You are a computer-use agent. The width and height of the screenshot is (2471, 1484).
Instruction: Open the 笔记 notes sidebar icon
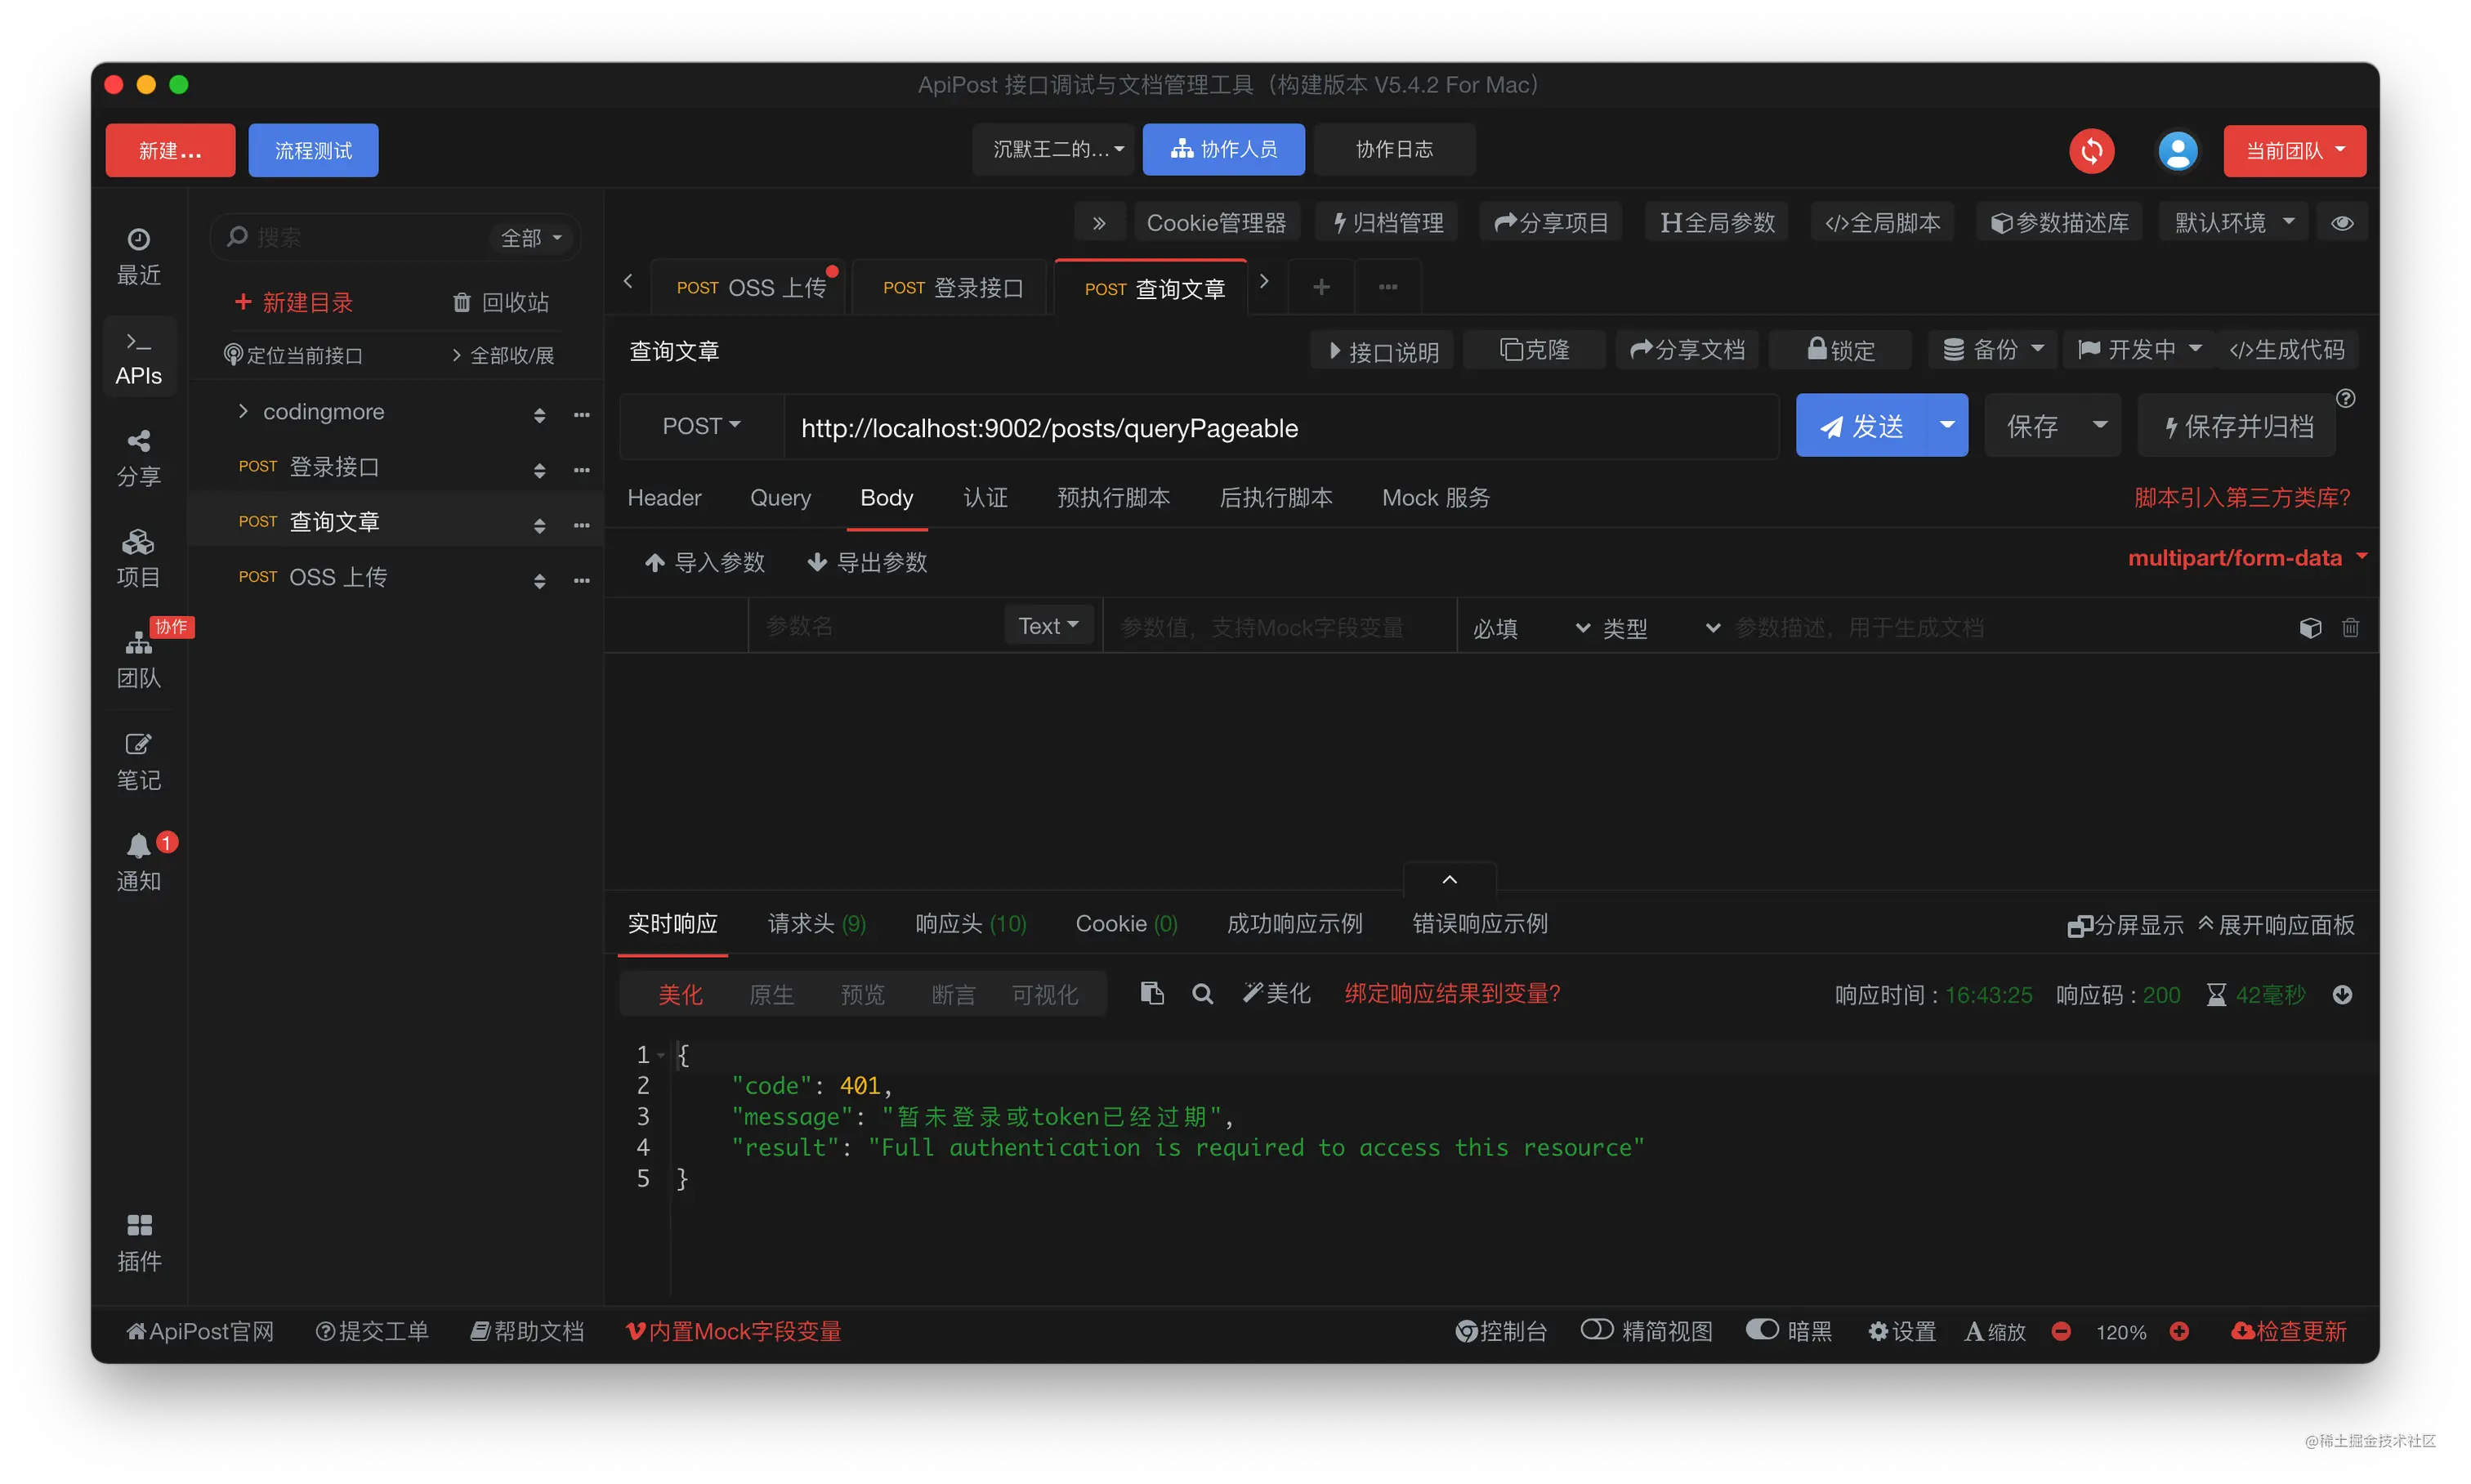138,761
